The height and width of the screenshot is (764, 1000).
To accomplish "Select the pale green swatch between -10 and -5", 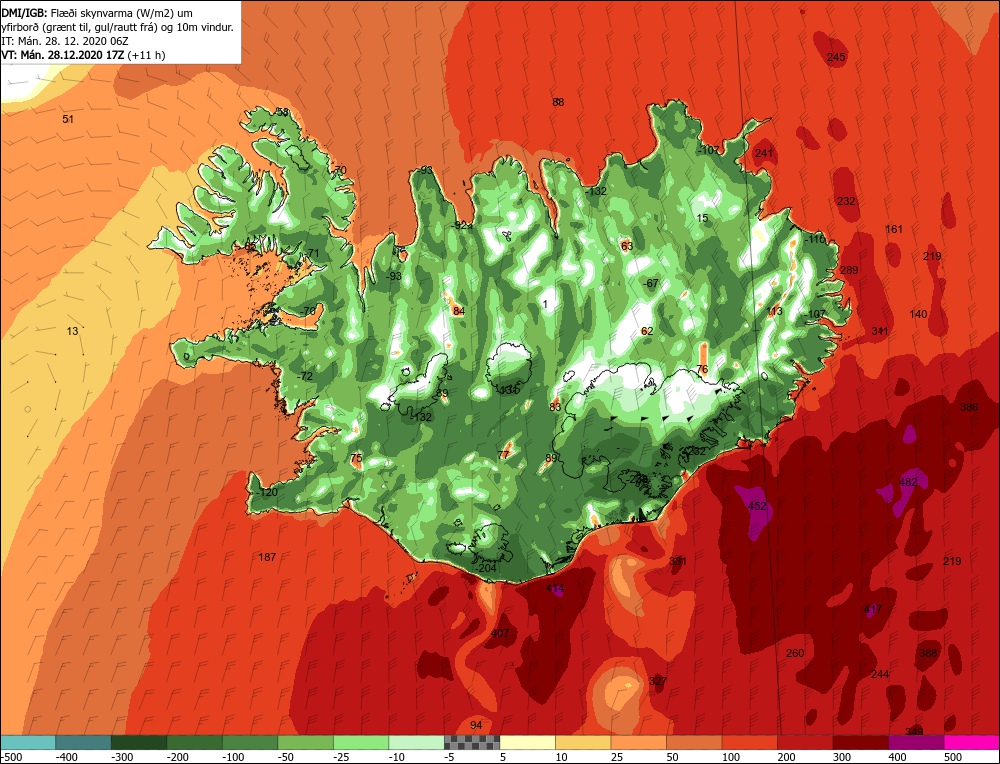I will point(416,742).
